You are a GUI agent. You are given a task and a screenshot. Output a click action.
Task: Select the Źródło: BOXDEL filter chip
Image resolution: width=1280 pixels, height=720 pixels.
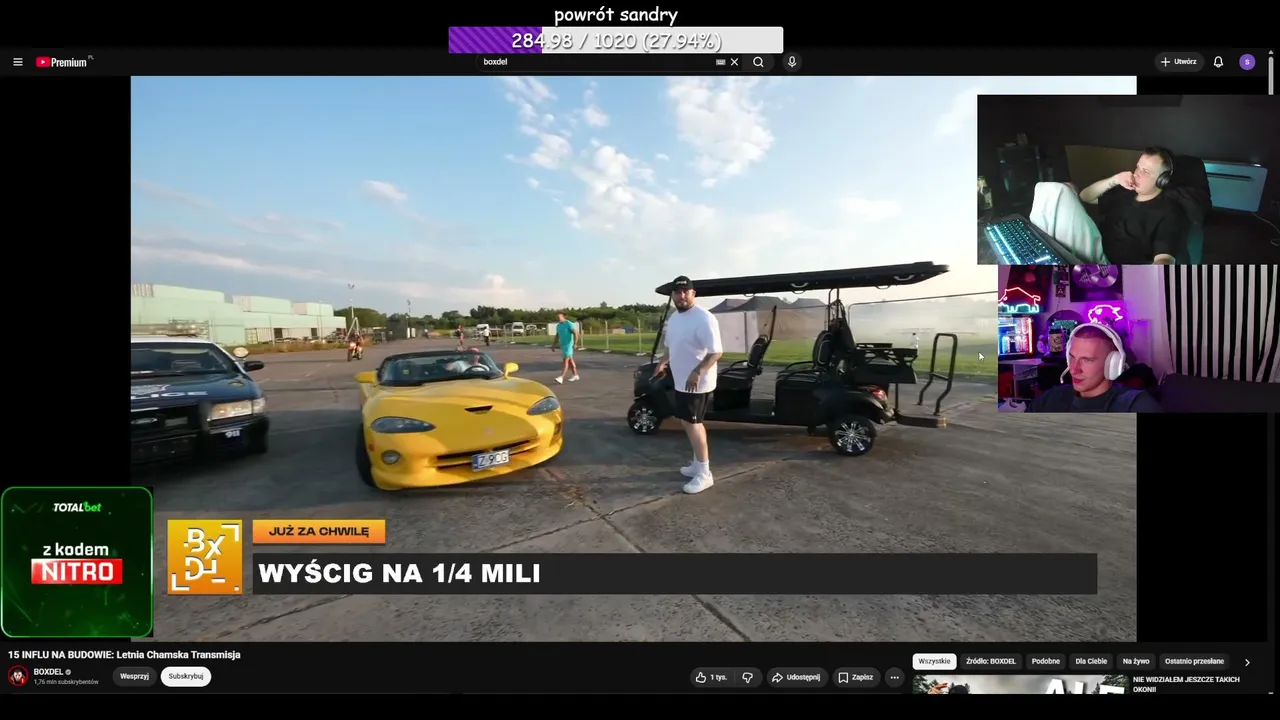pyautogui.click(x=991, y=661)
